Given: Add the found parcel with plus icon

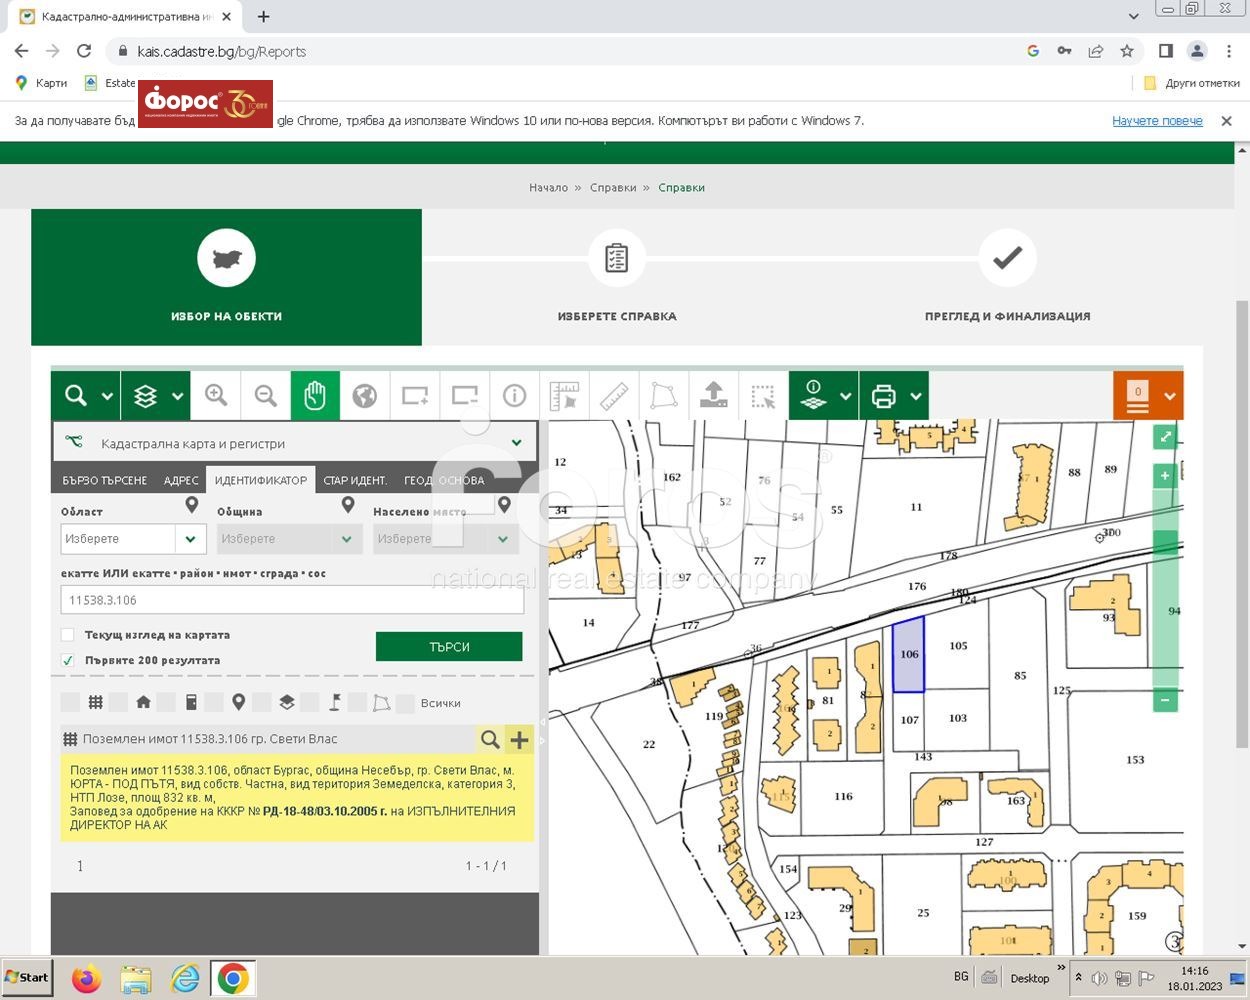Looking at the screenshot, I should point(519,739).
